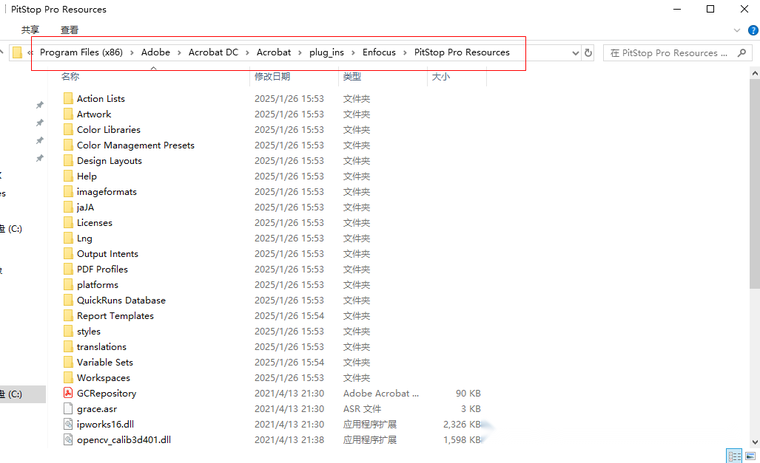This screenshot has height=463, width=760.
Task: Switch to large icons view layout
Action: pos(750,456)
